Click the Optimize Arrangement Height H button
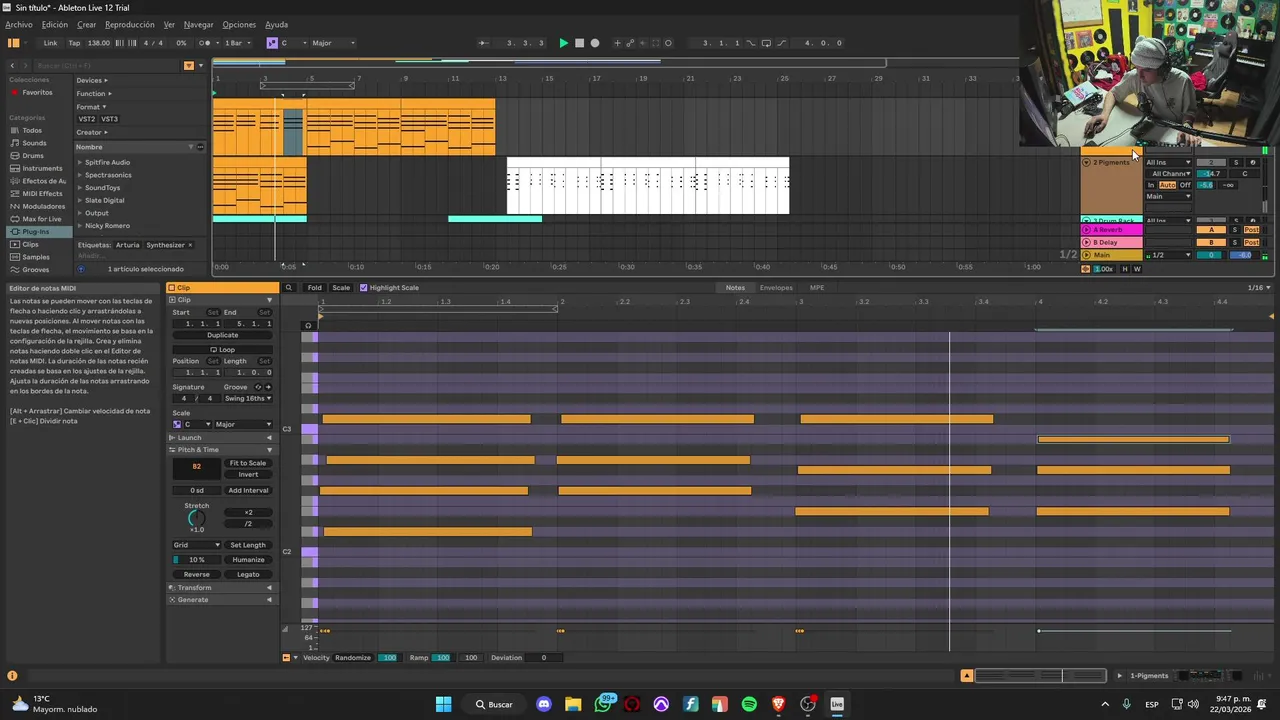The width and height of the screenshot is (1280, 720). [1125, 269]
